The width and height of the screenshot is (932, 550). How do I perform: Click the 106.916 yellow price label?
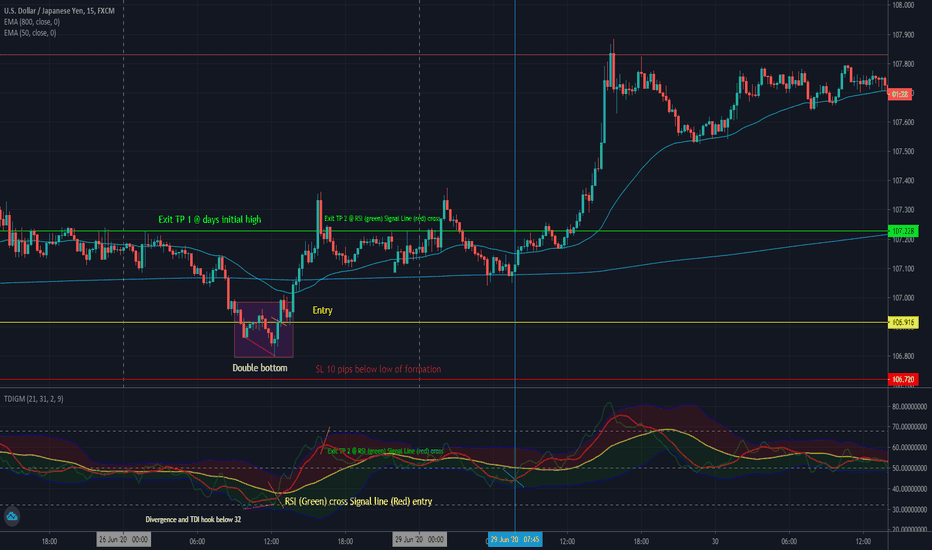(903, 322)
